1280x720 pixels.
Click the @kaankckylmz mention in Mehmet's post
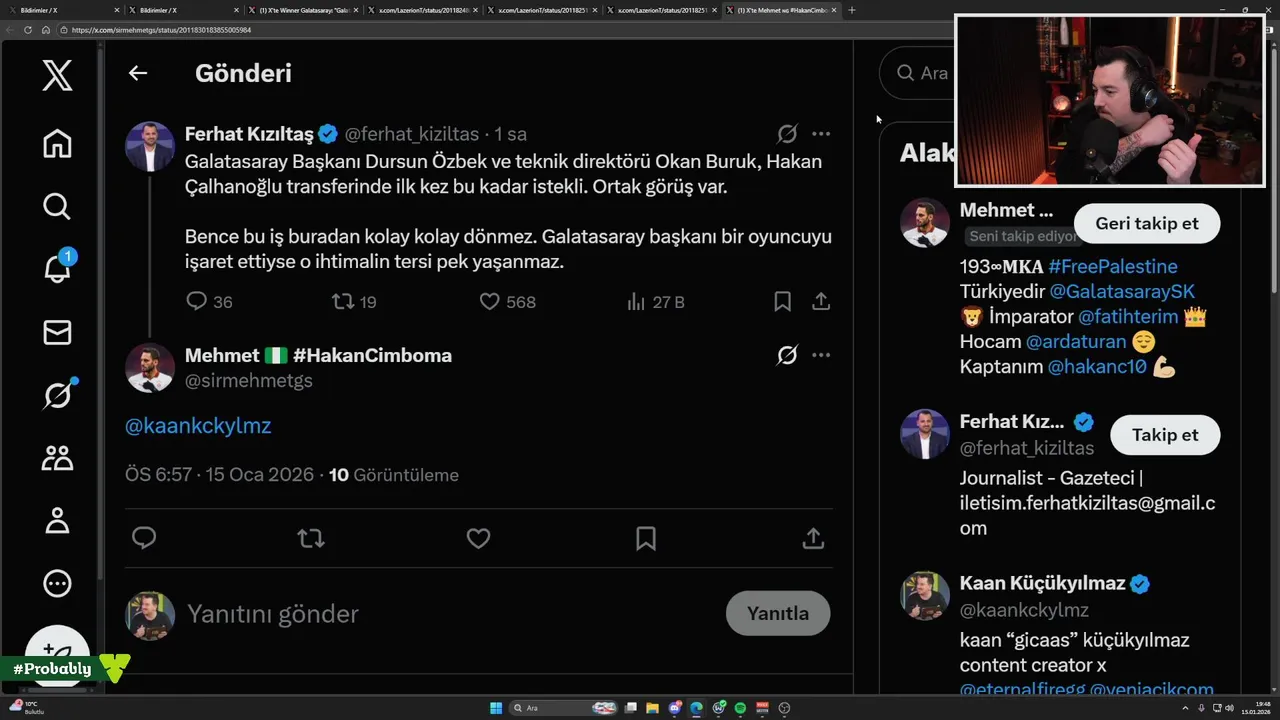pos(198,425)
